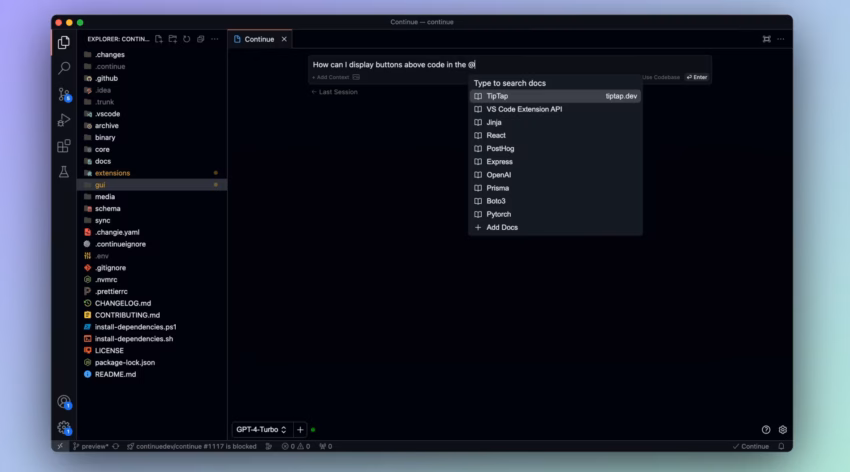The width and height of the screenshot is (850, 472).
Task: Switch to the Continue tab
Action: click(259, 39)
